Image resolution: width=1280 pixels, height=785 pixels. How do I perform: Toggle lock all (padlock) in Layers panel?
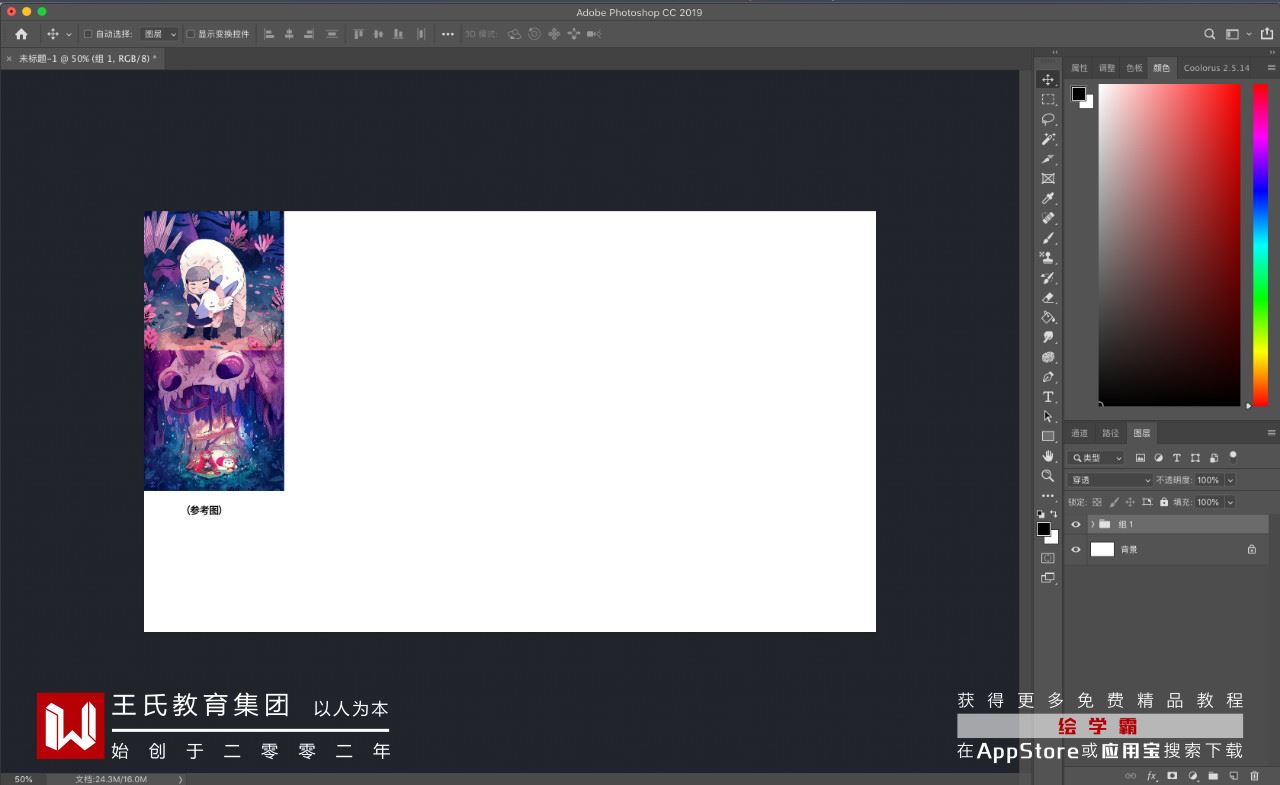(x=1164, y=502)
